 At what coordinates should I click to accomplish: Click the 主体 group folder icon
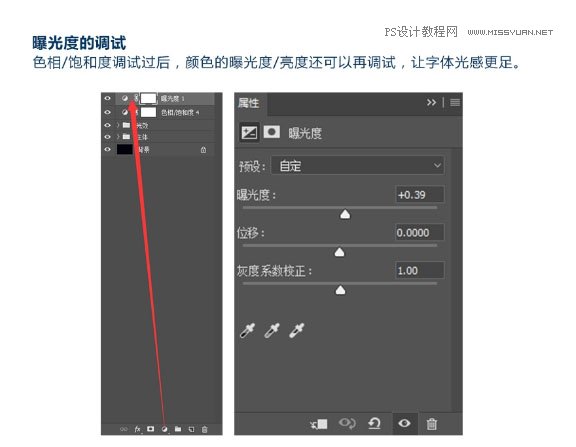[126, 137]
